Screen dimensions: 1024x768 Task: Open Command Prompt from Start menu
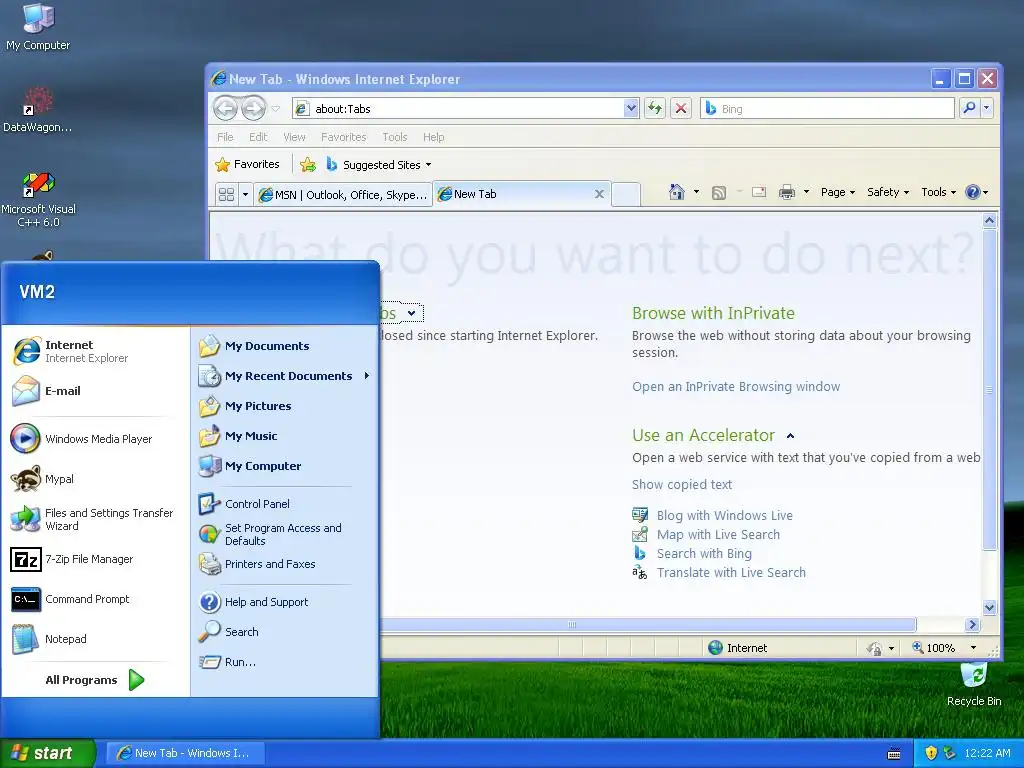(95, 599)
